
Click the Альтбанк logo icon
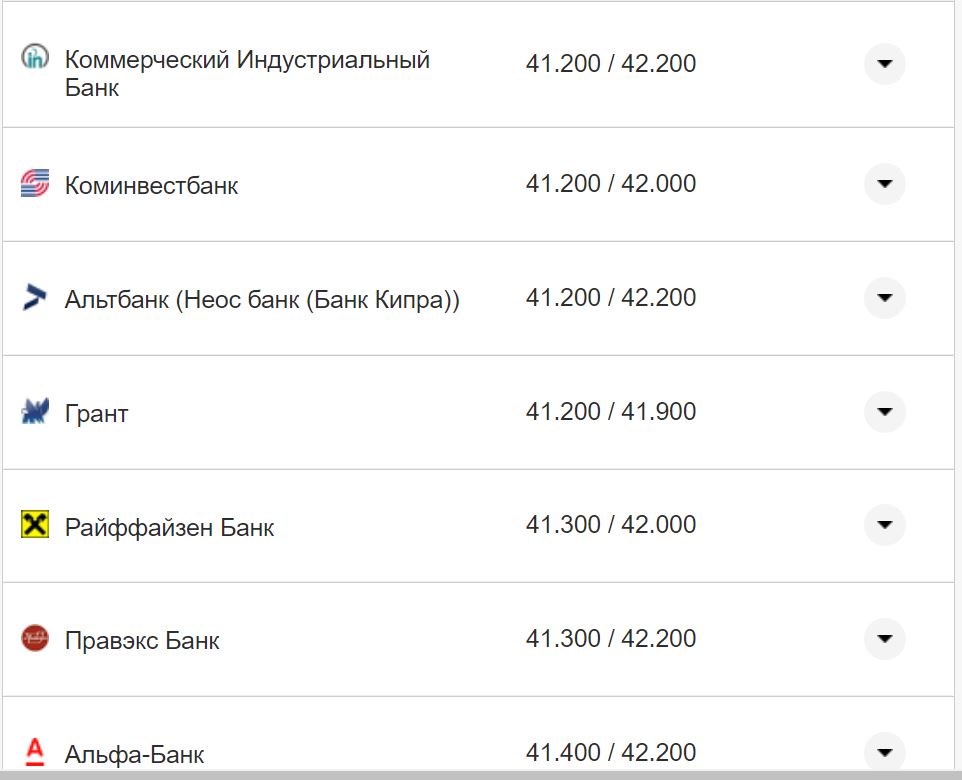click(x=35, y=297)
